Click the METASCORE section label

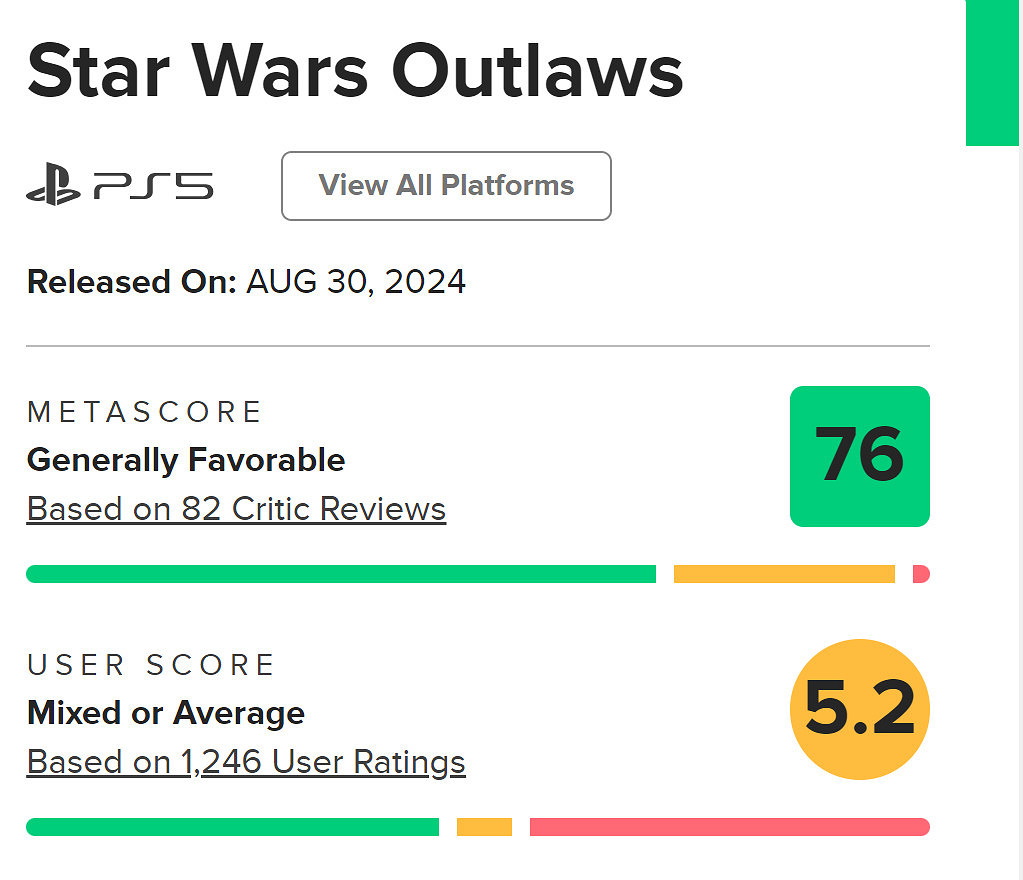click(144, 412)
